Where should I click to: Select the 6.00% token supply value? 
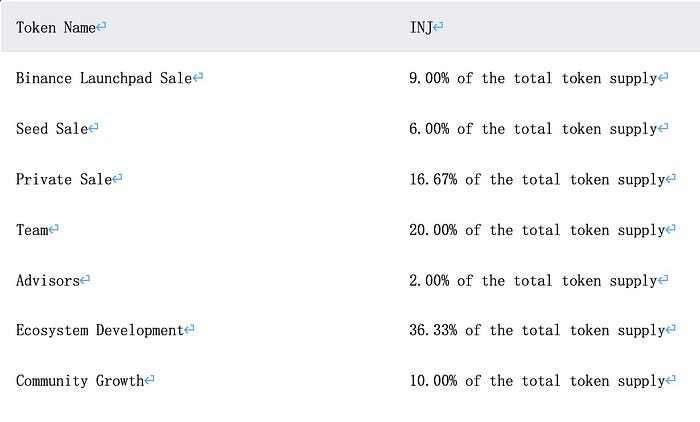(532, 129)
